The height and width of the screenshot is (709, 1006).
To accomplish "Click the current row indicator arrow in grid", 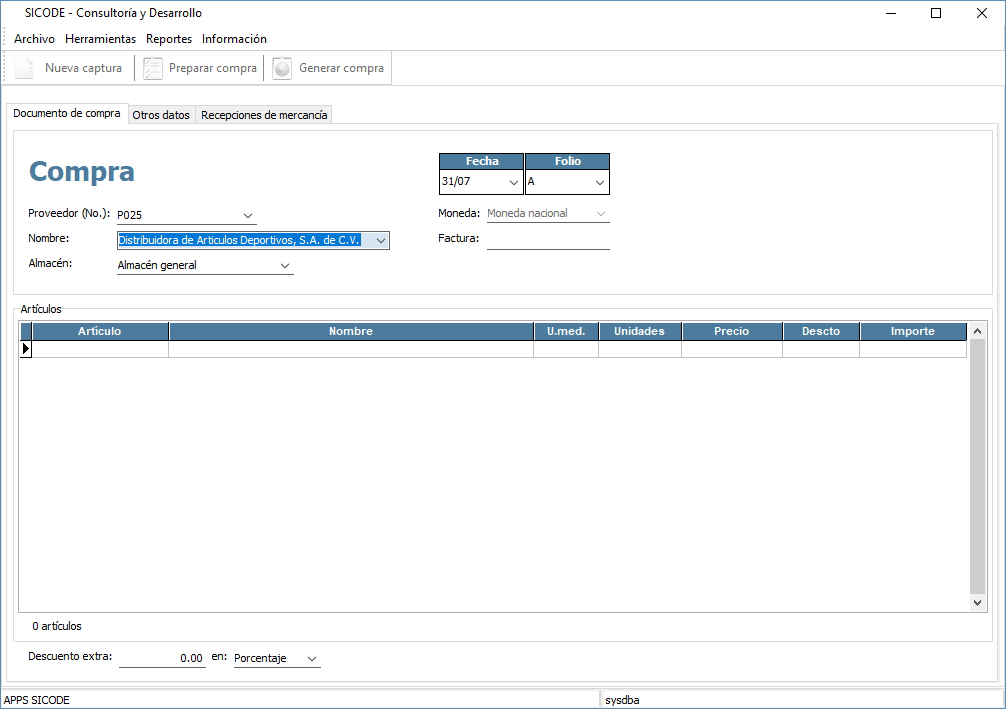I will click(26, 349).
